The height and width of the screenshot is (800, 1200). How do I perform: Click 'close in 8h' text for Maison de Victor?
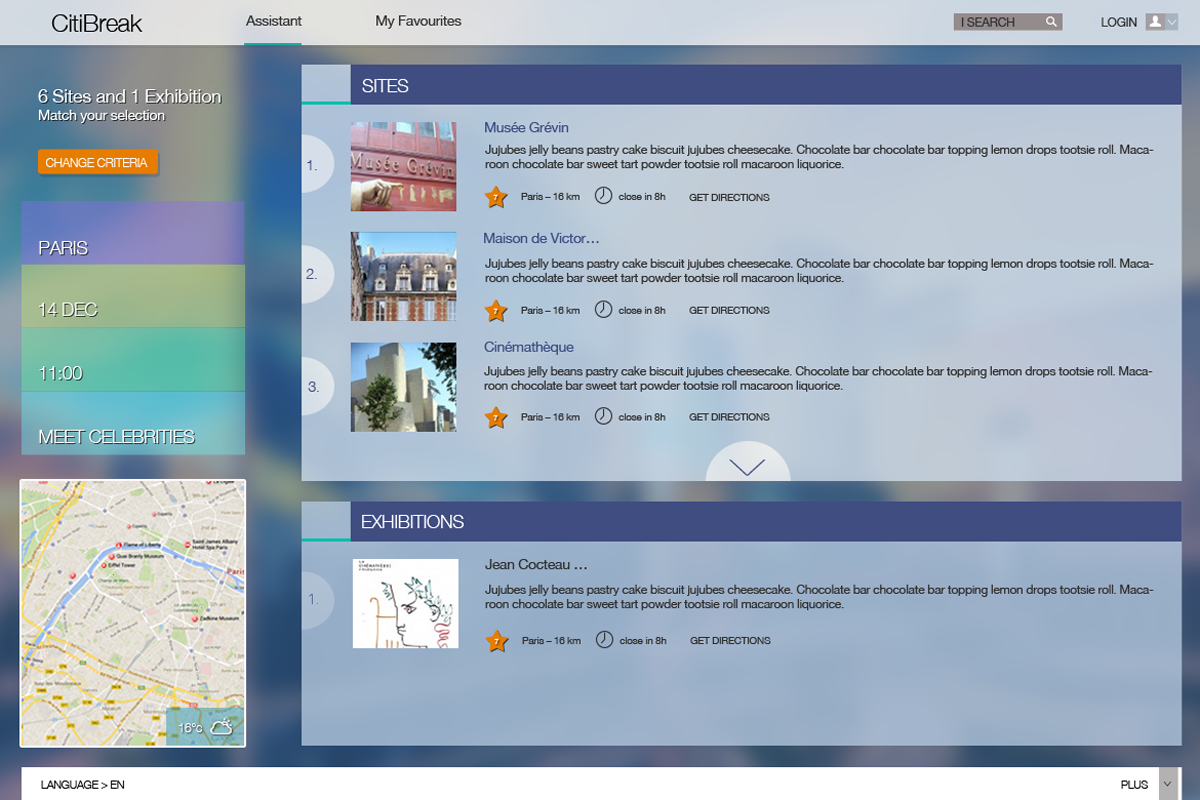pos(642,310)
